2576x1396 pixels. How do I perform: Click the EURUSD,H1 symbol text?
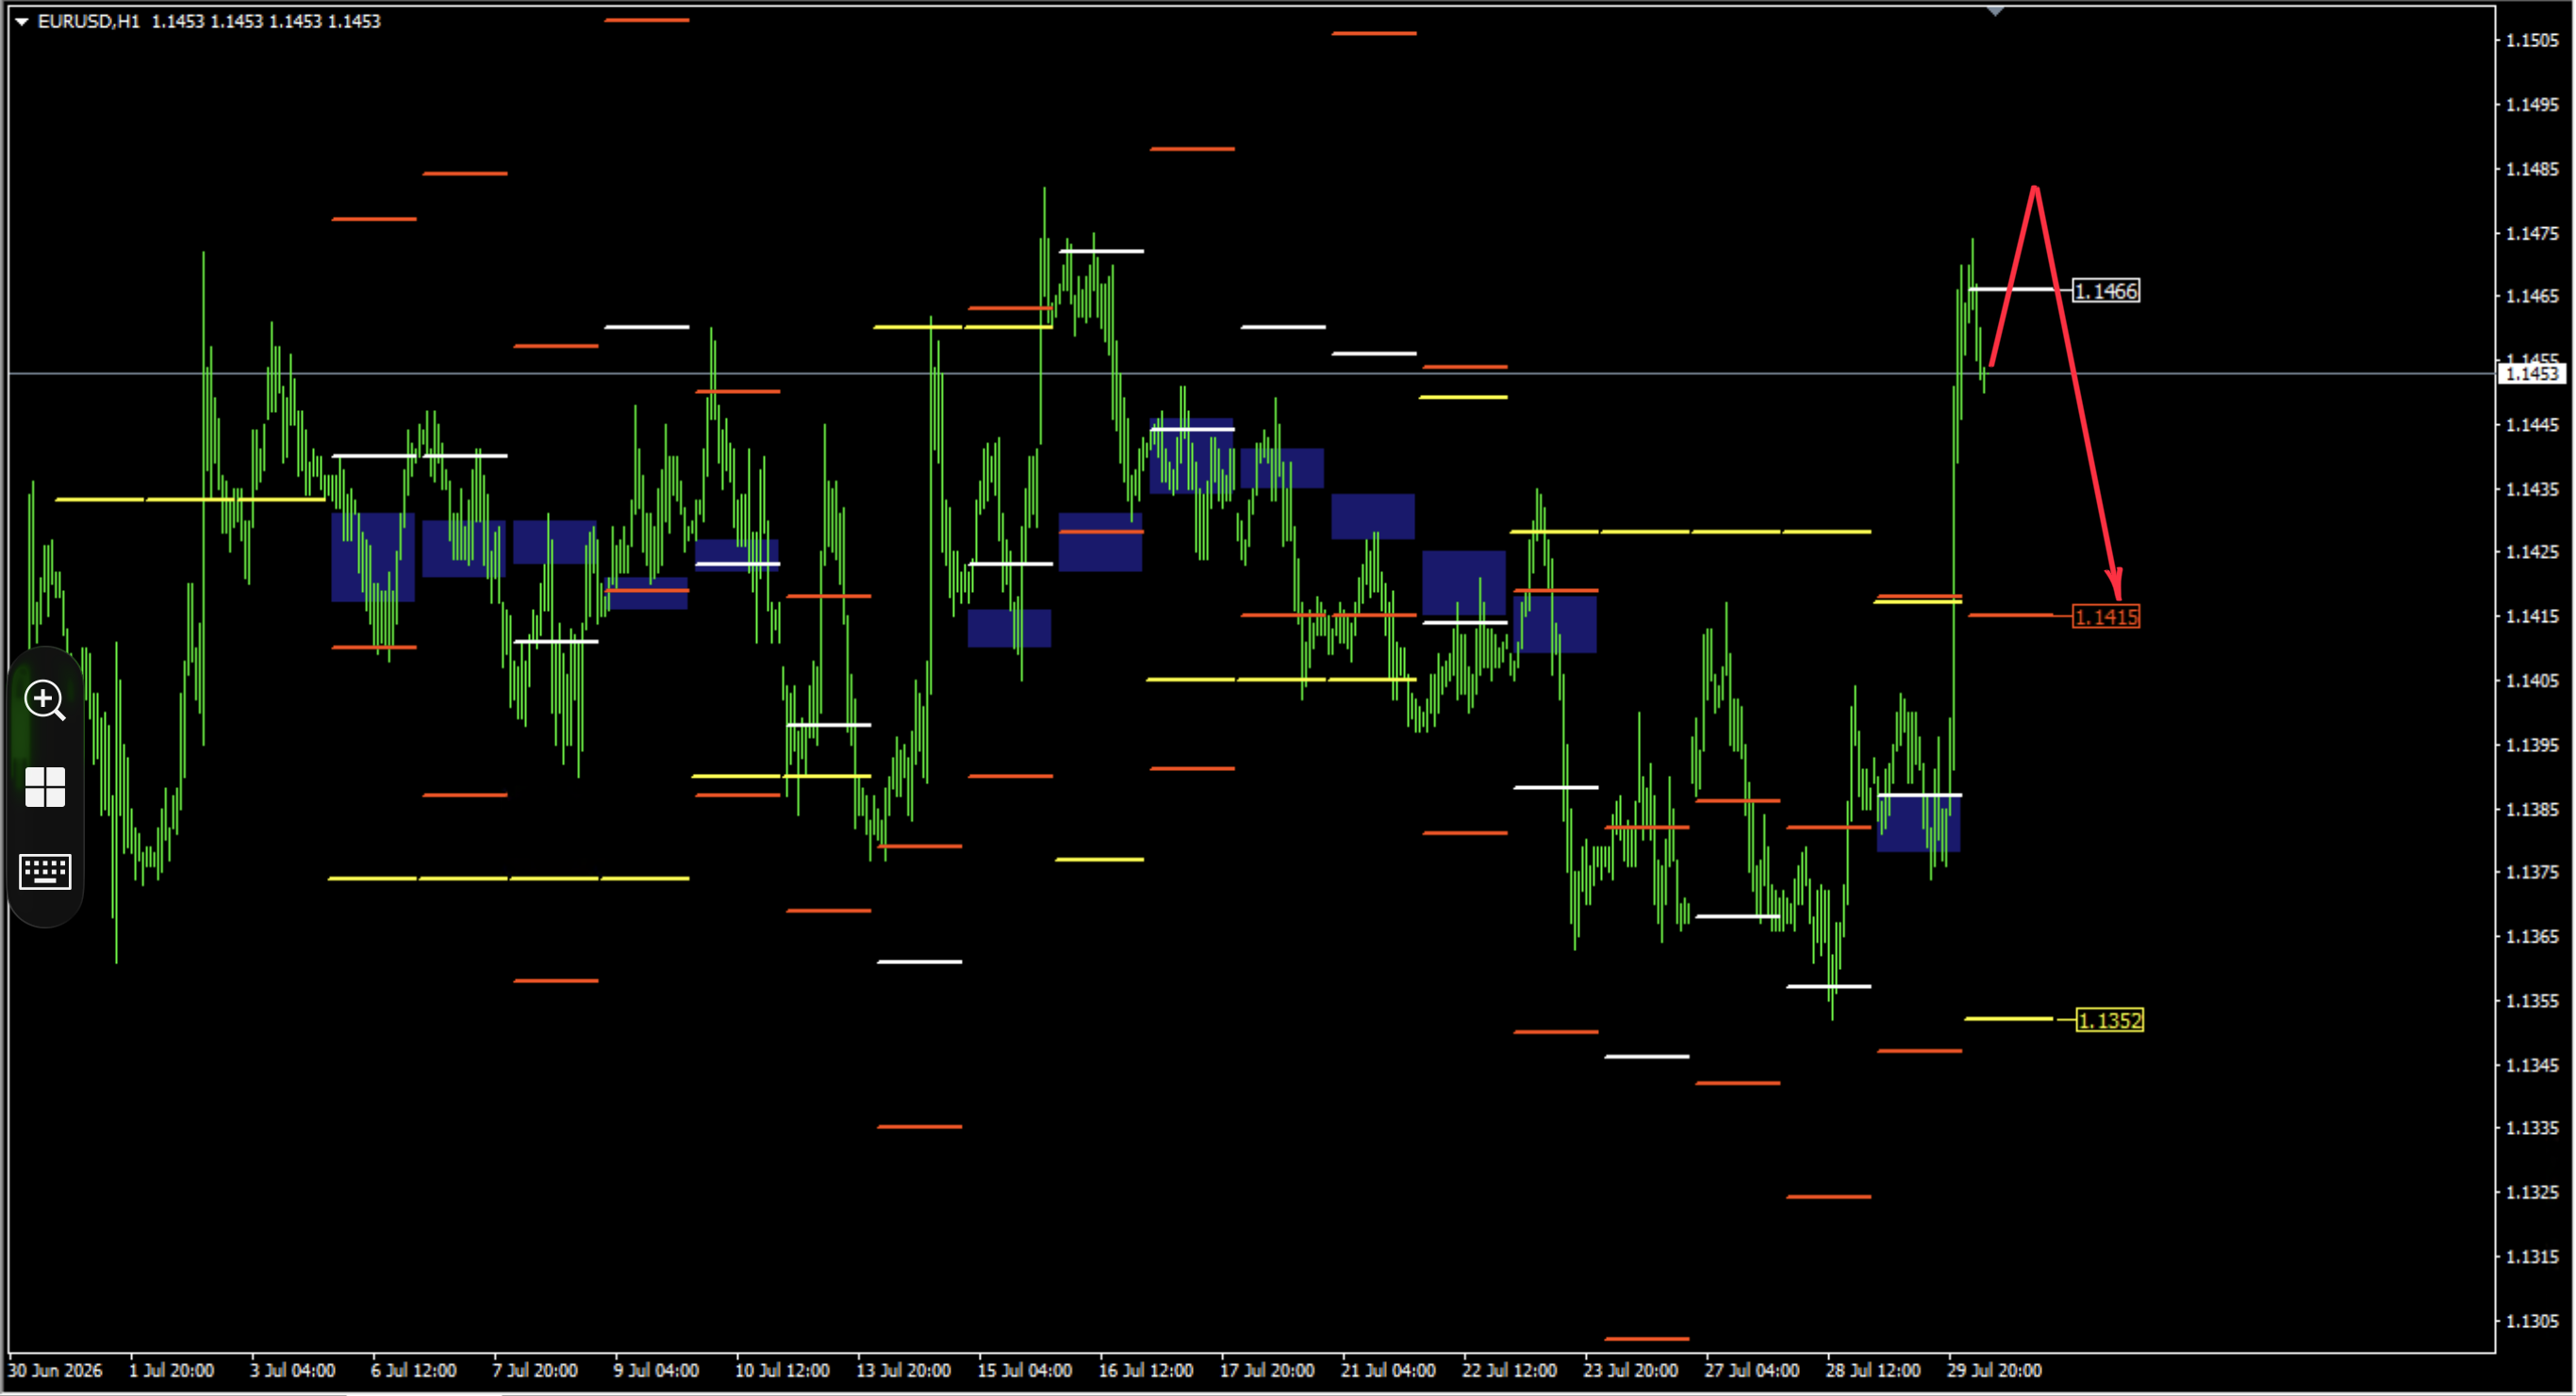(89, 21)
